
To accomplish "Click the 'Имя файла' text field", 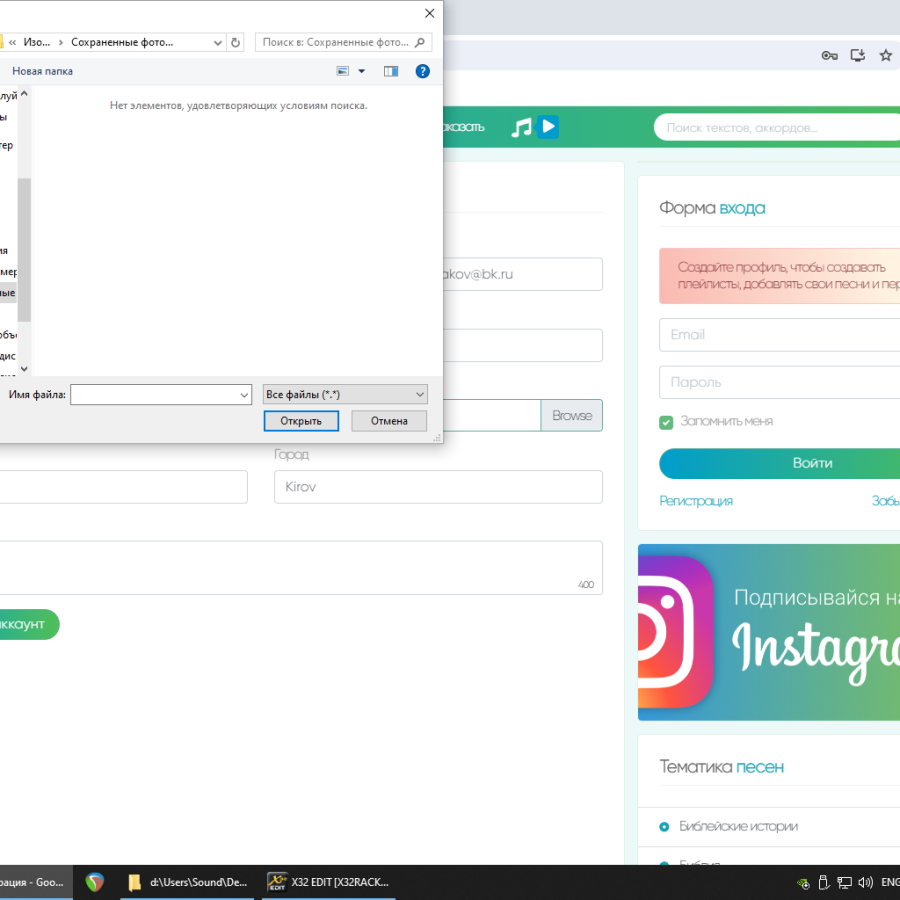I will (x=154, y=395).
